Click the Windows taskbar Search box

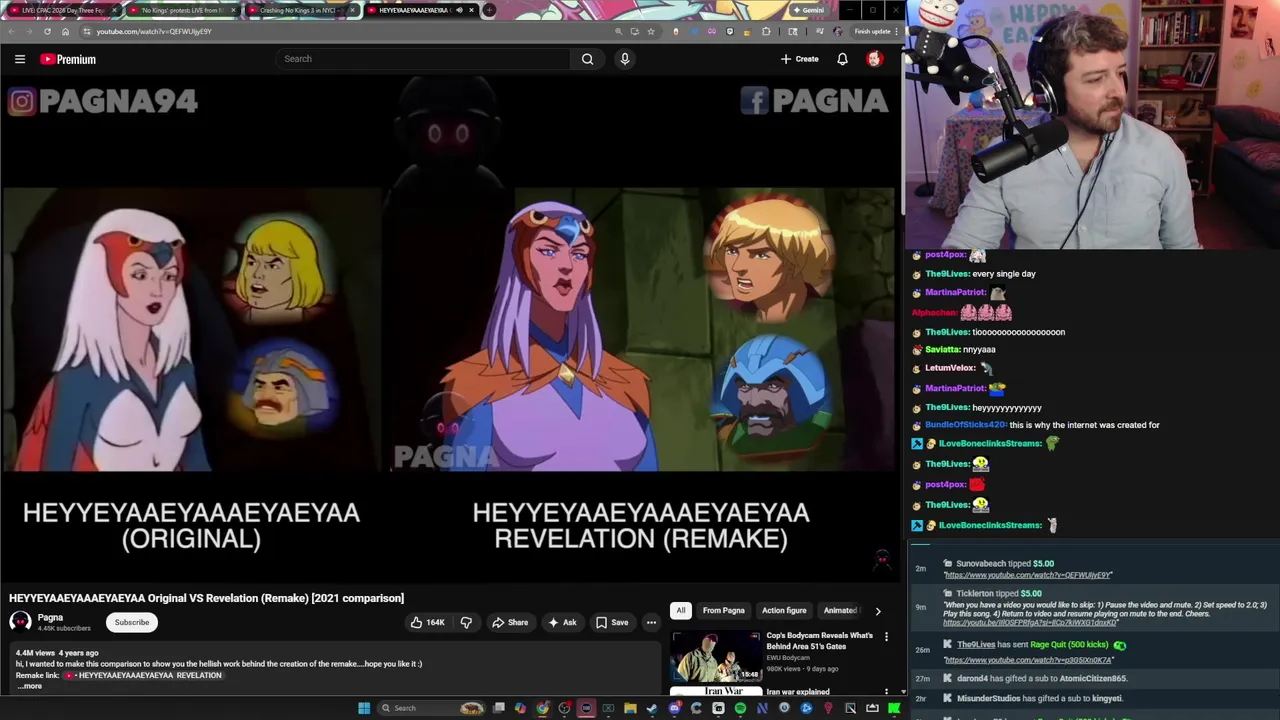431,708
